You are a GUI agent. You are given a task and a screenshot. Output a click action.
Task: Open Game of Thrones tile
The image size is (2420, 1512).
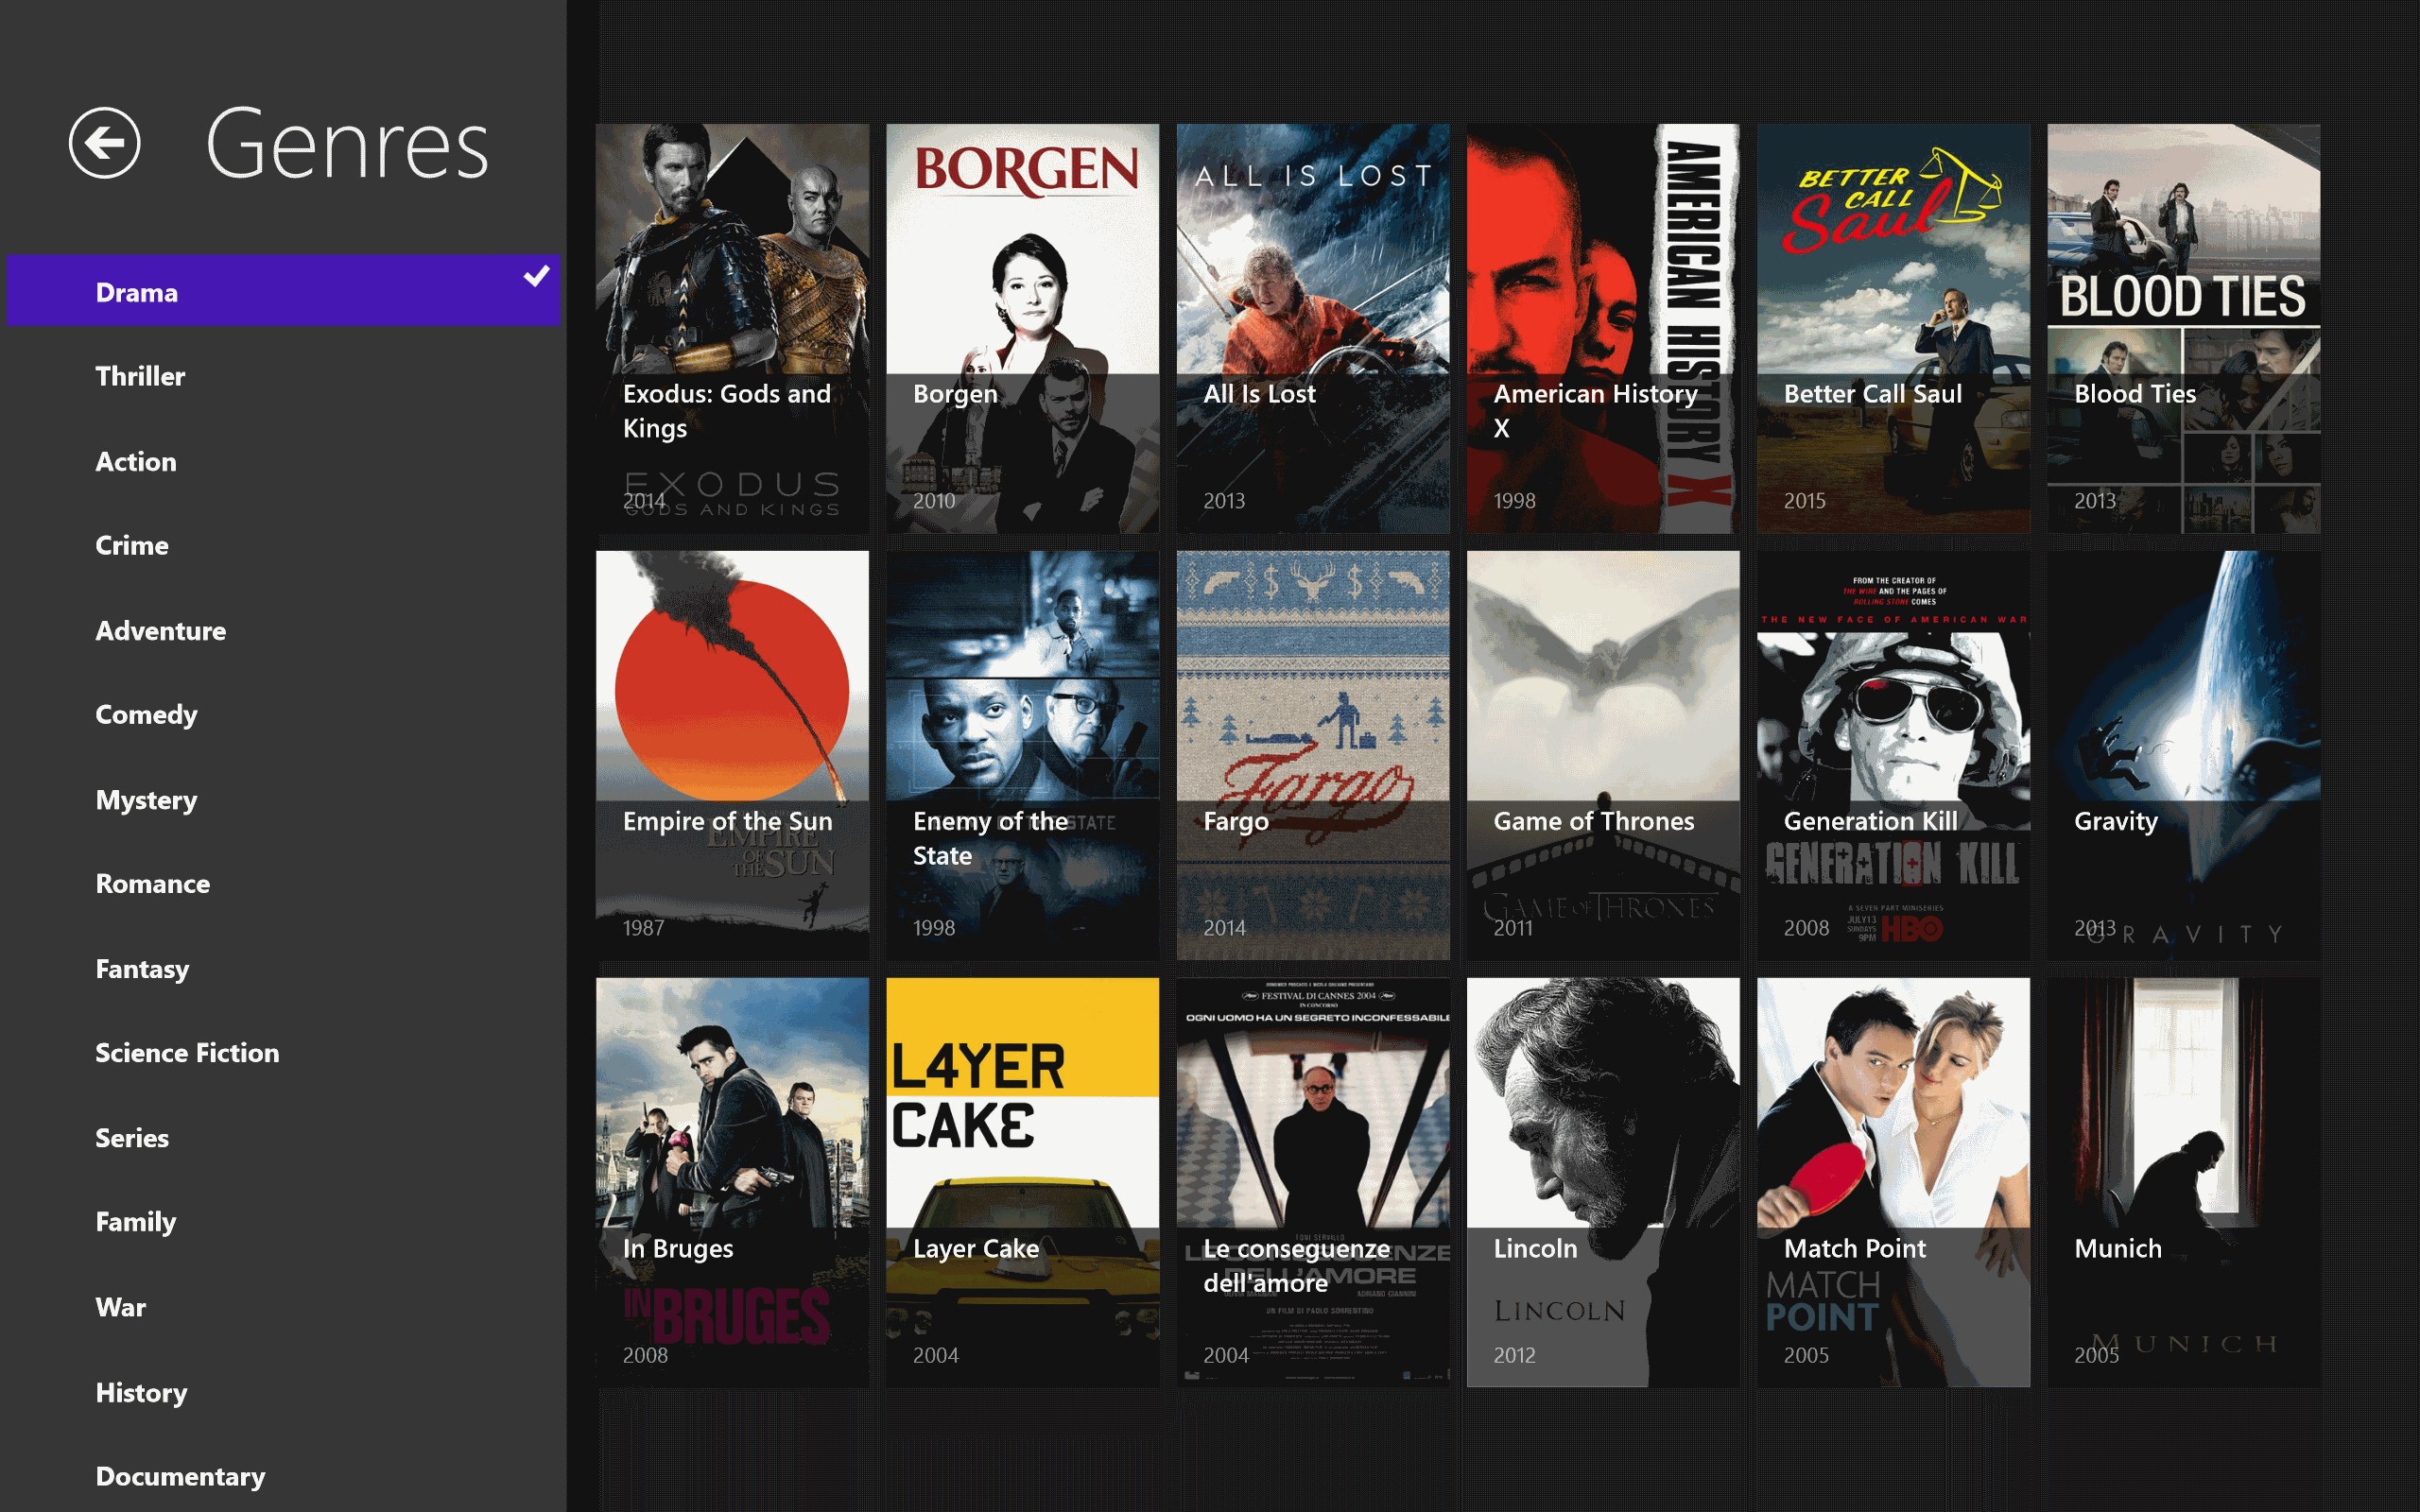point(1602,755)
